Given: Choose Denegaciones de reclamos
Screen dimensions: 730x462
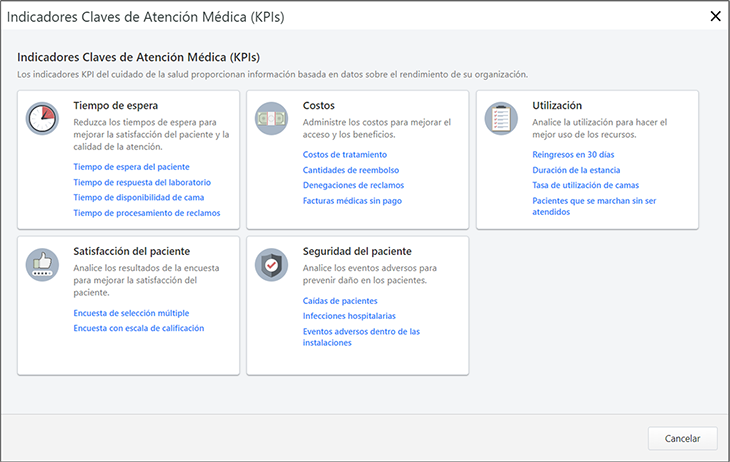Looking at the screenshot, I should pos(351,186).
